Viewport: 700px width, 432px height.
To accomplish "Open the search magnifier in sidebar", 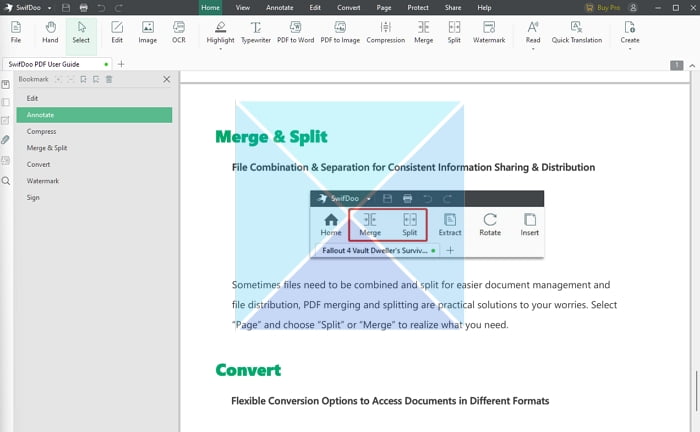I will pyautogui.click(x=5, y=181).
